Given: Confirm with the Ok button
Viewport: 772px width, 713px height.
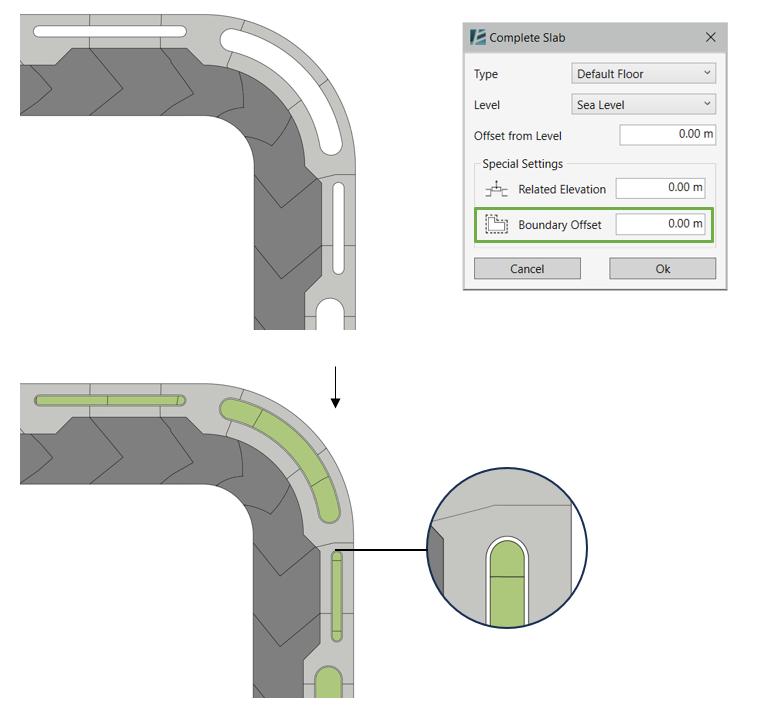Looking at the screenshot, I should (x=662, y=268).
